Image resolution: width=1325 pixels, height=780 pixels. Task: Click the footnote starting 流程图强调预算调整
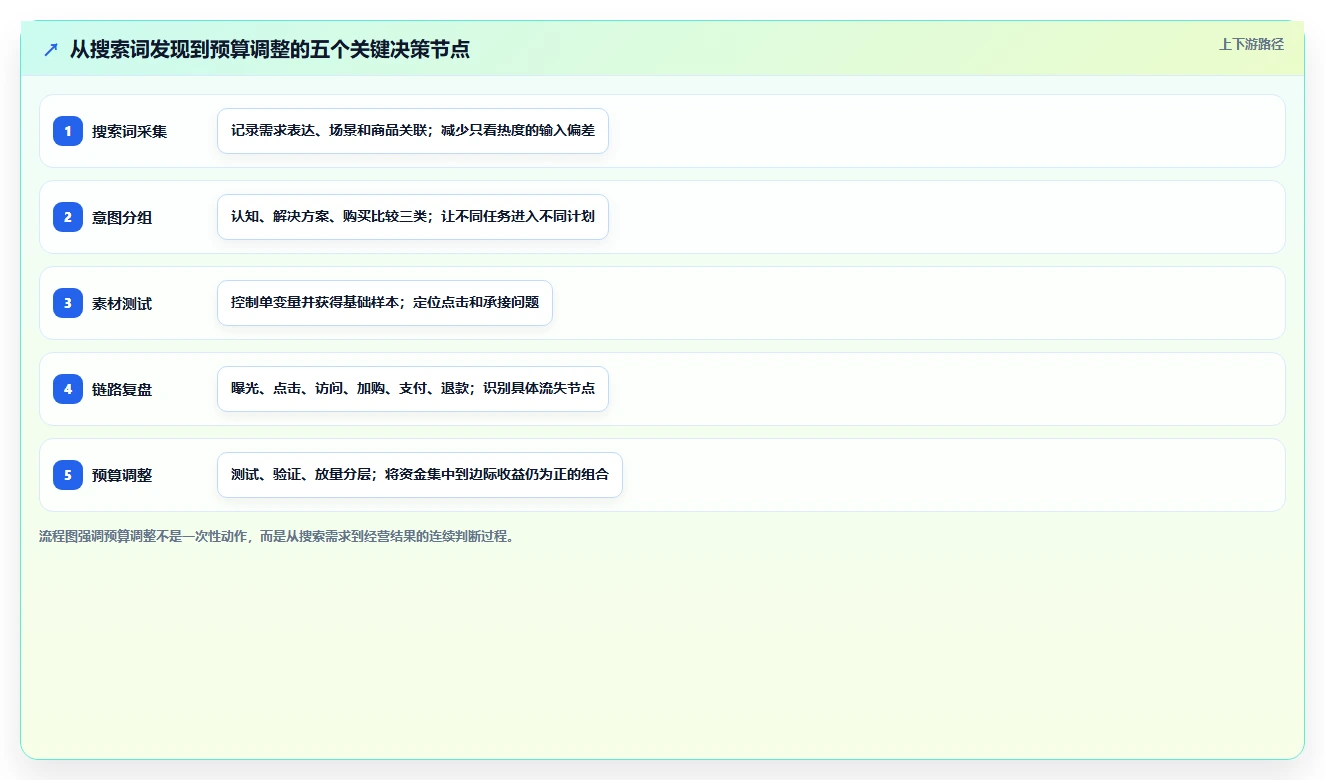(277, 536)
